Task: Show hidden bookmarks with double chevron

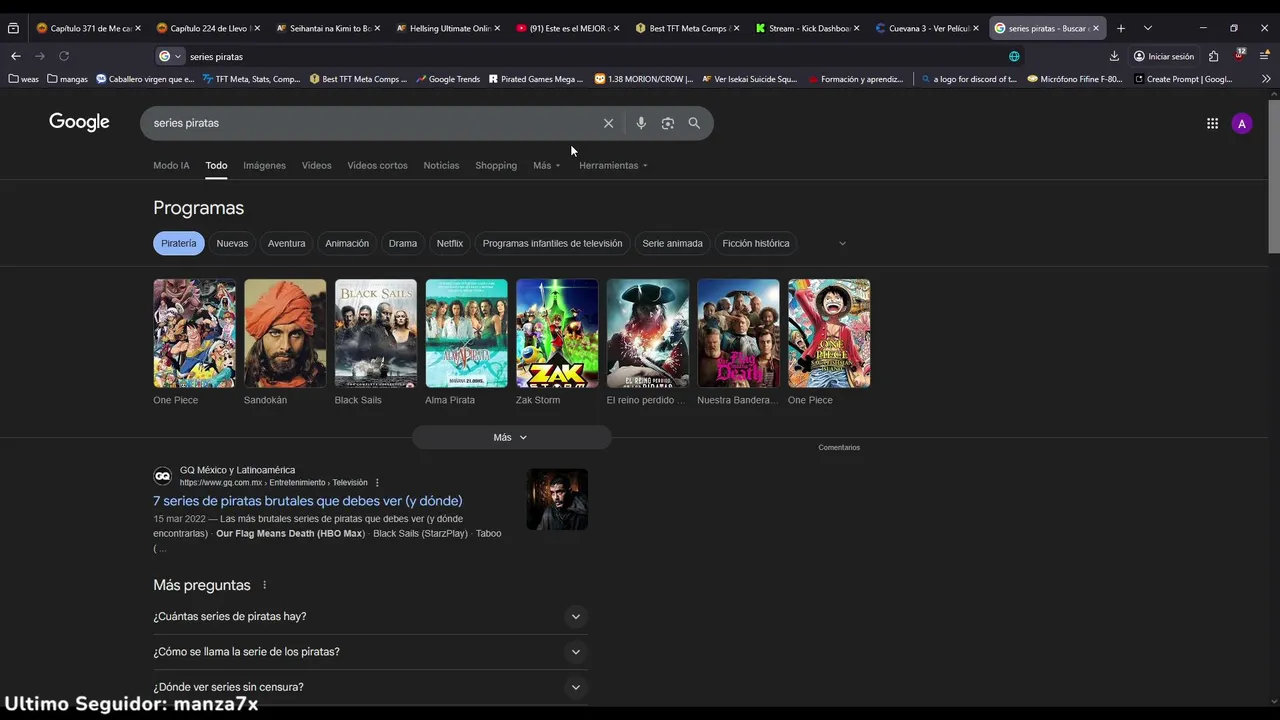Action: [x=1266, y=79]
